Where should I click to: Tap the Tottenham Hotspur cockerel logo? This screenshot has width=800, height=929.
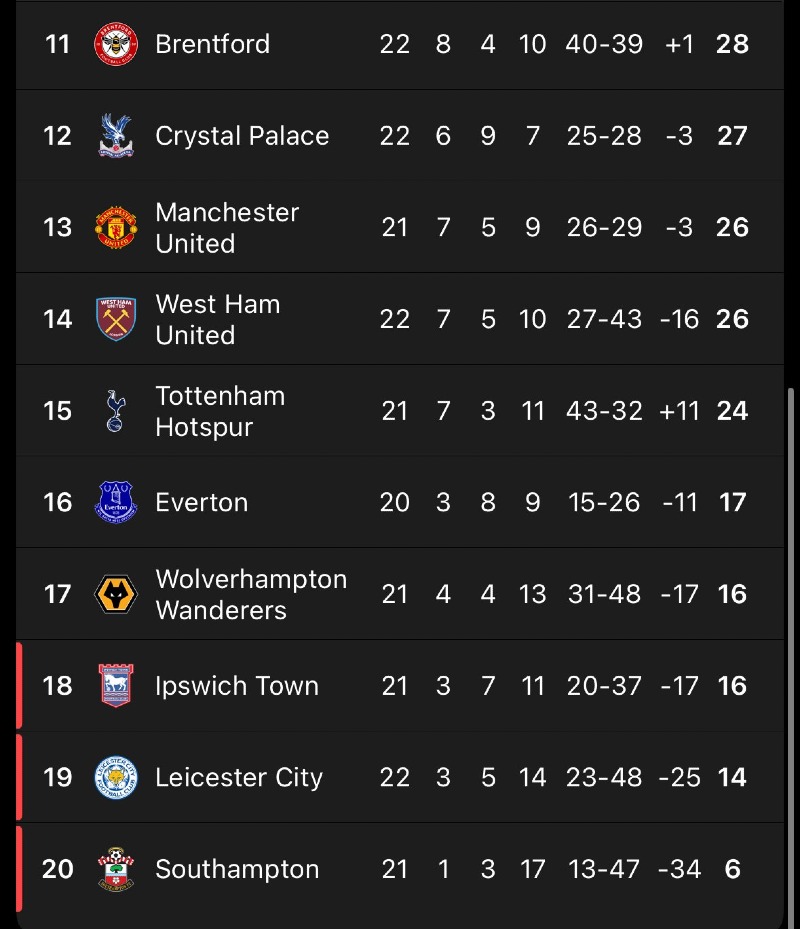click(116, 411)
